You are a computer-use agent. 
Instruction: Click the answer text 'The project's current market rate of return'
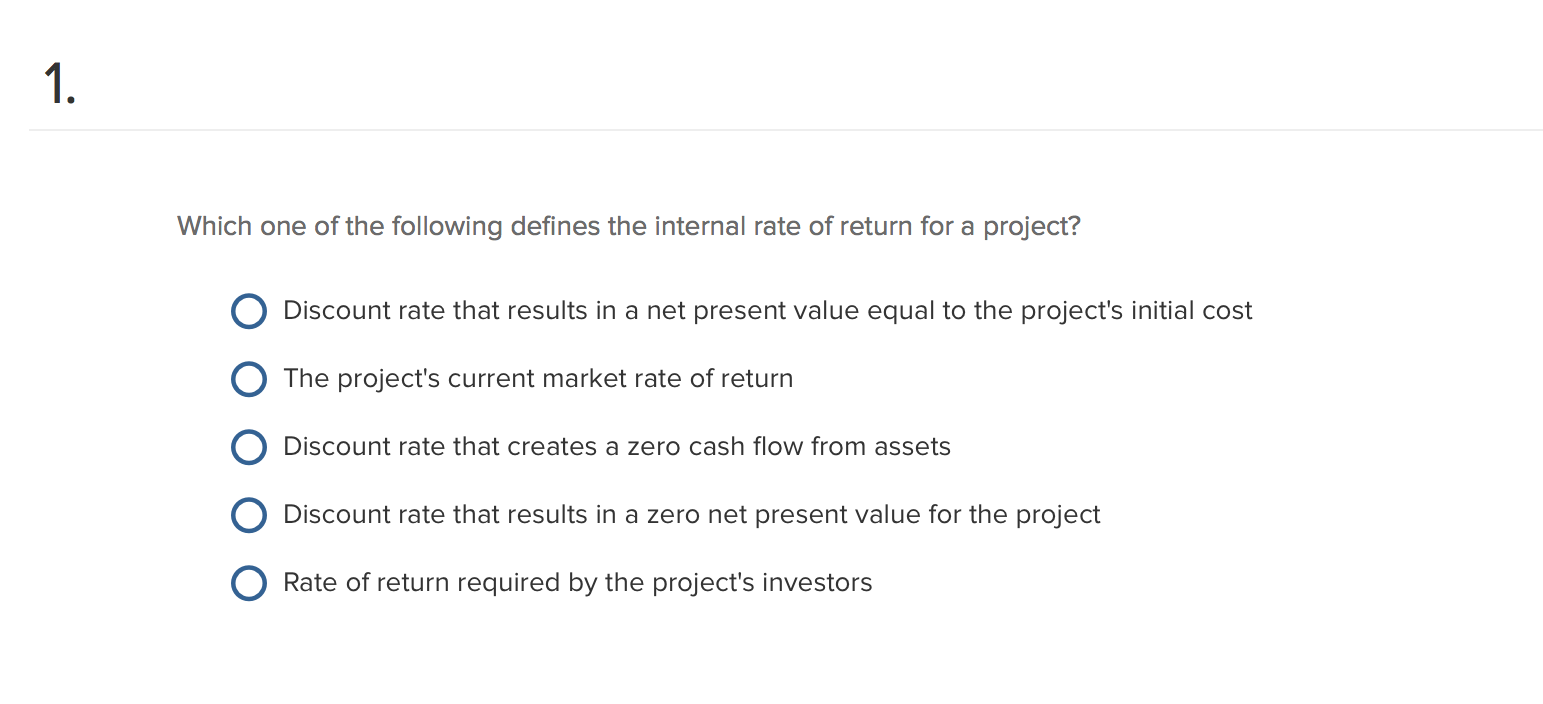tap(538, 379)
